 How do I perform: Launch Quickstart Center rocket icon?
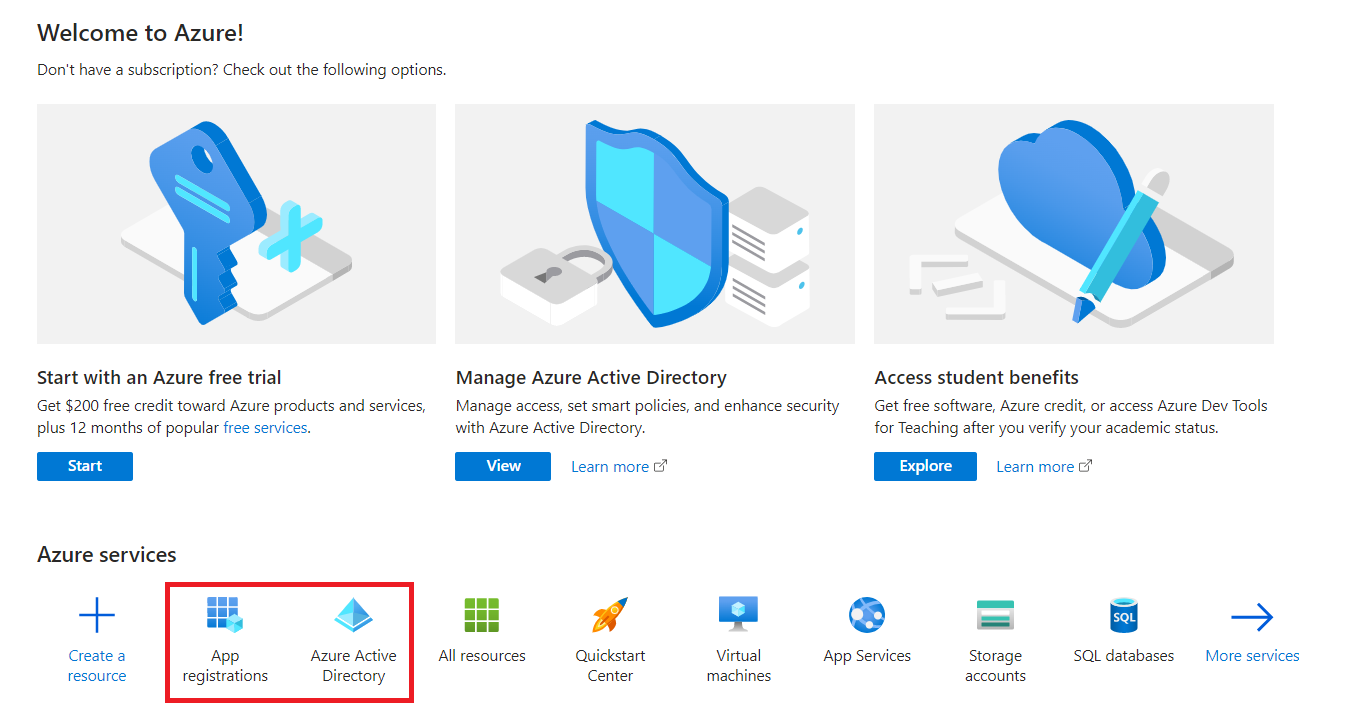pyautogui.click(x=610, y=615)
